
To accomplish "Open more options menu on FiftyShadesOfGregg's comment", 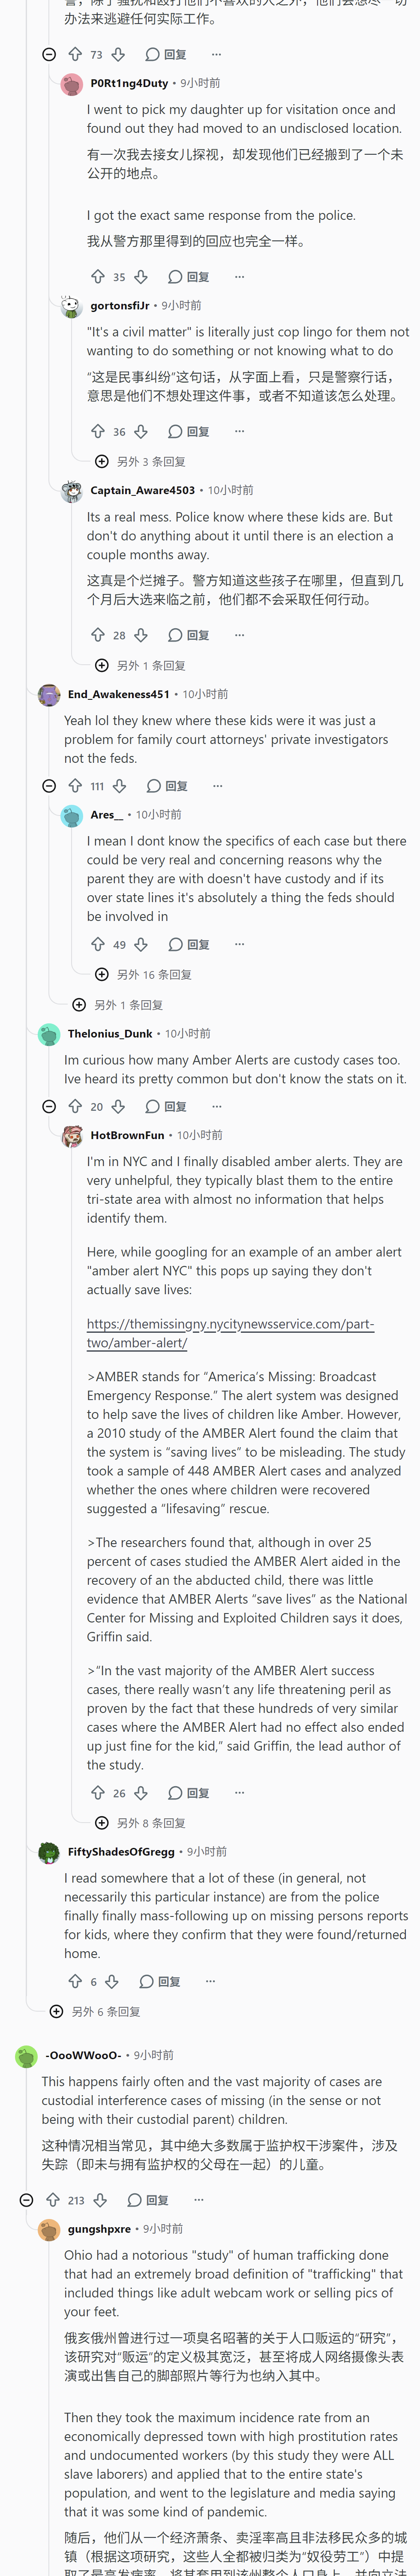I will tap(210, 1981).
